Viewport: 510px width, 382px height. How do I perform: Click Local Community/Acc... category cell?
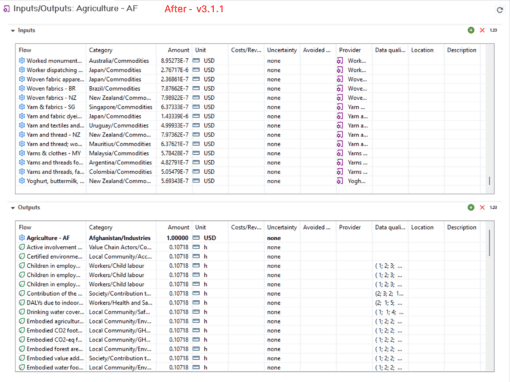point(120,257)
